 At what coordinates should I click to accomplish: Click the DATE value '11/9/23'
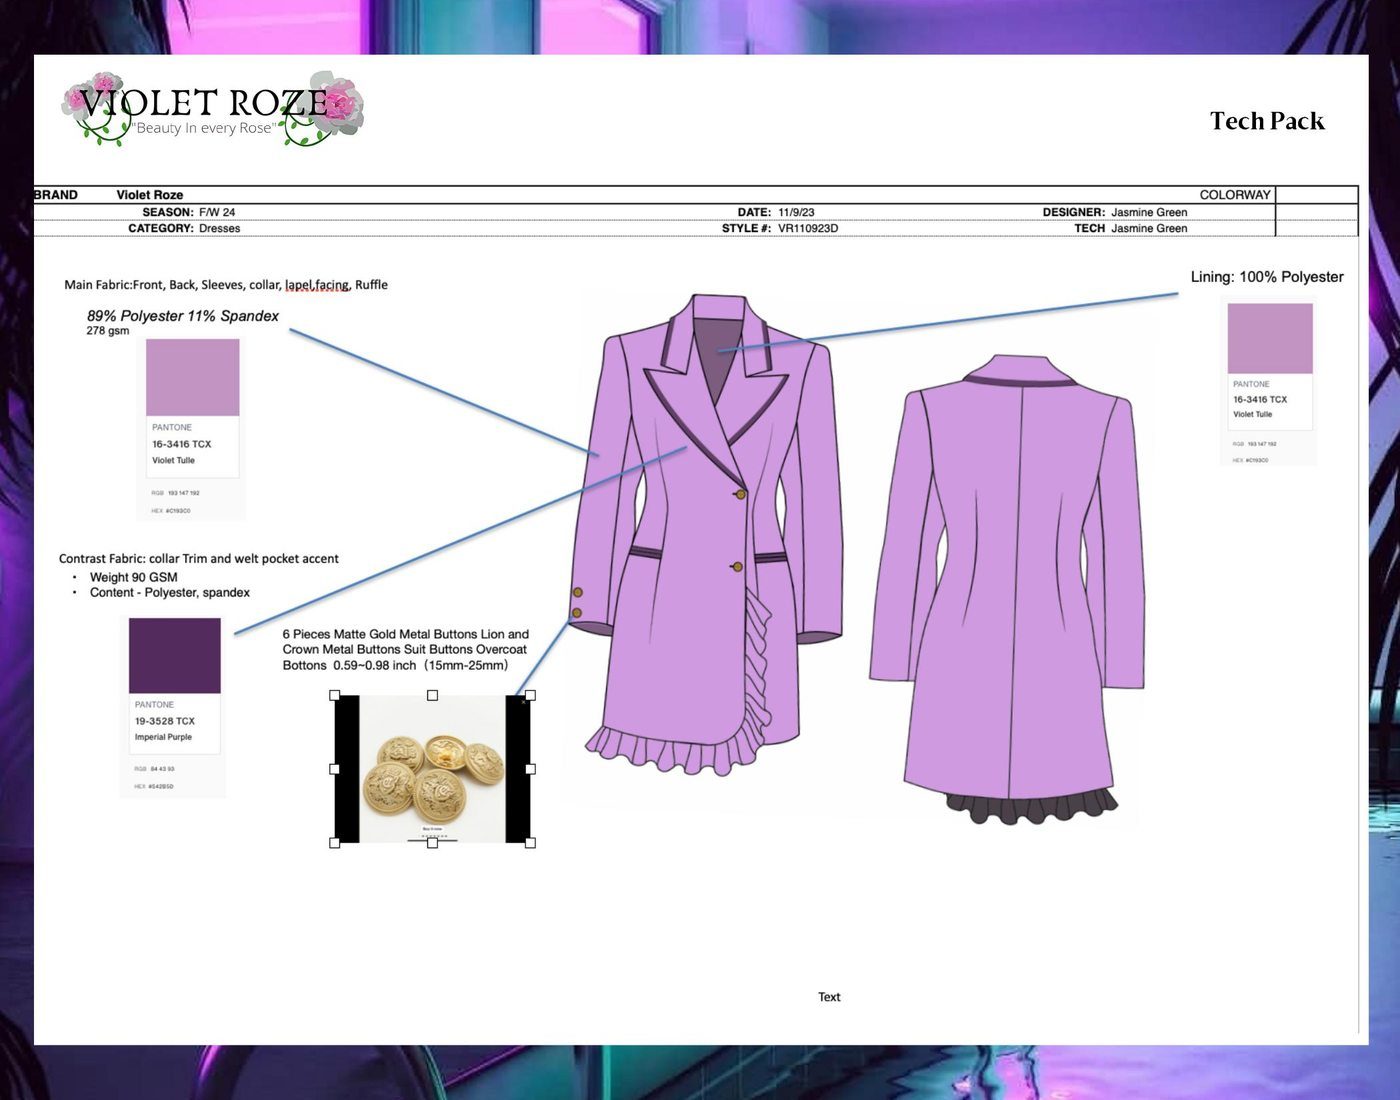click(796, 212)
